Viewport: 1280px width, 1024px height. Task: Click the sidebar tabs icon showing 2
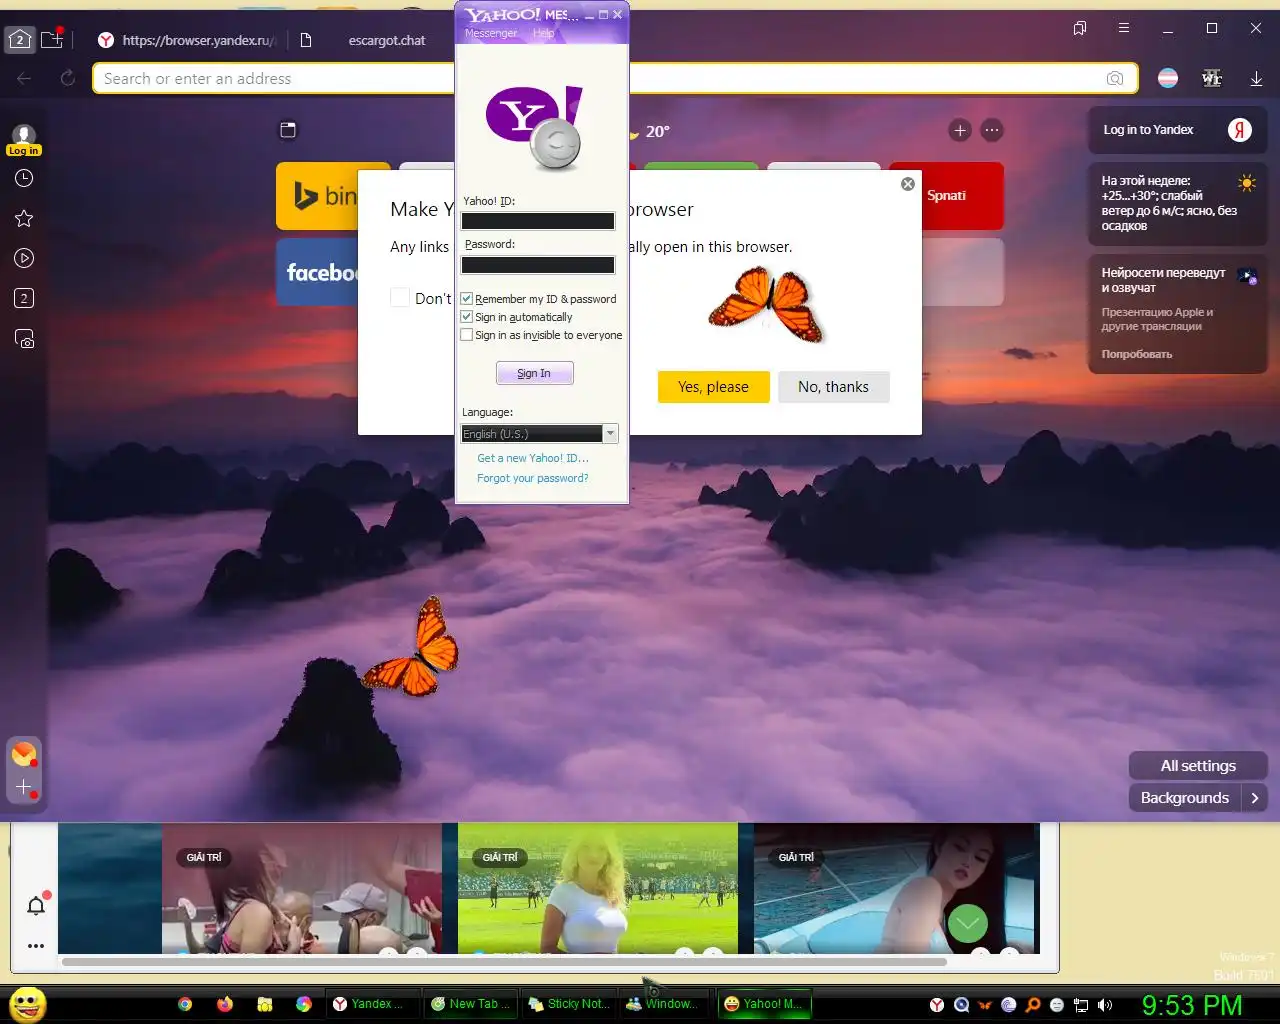coord(24,298)
